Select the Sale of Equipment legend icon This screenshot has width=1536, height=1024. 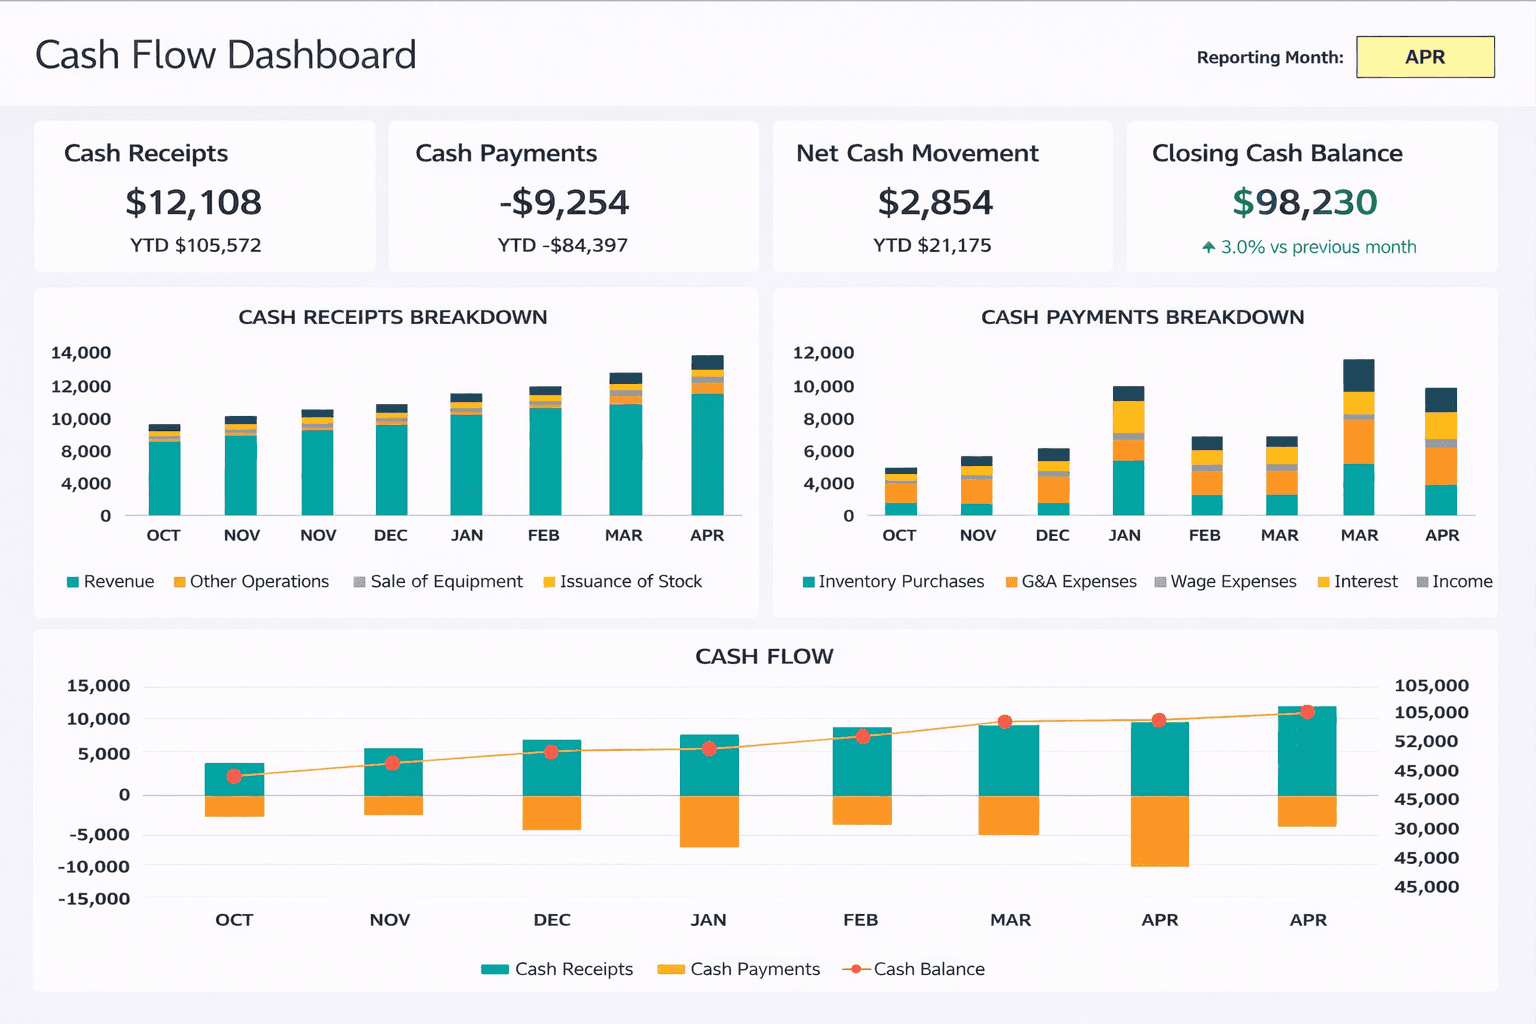358,581
